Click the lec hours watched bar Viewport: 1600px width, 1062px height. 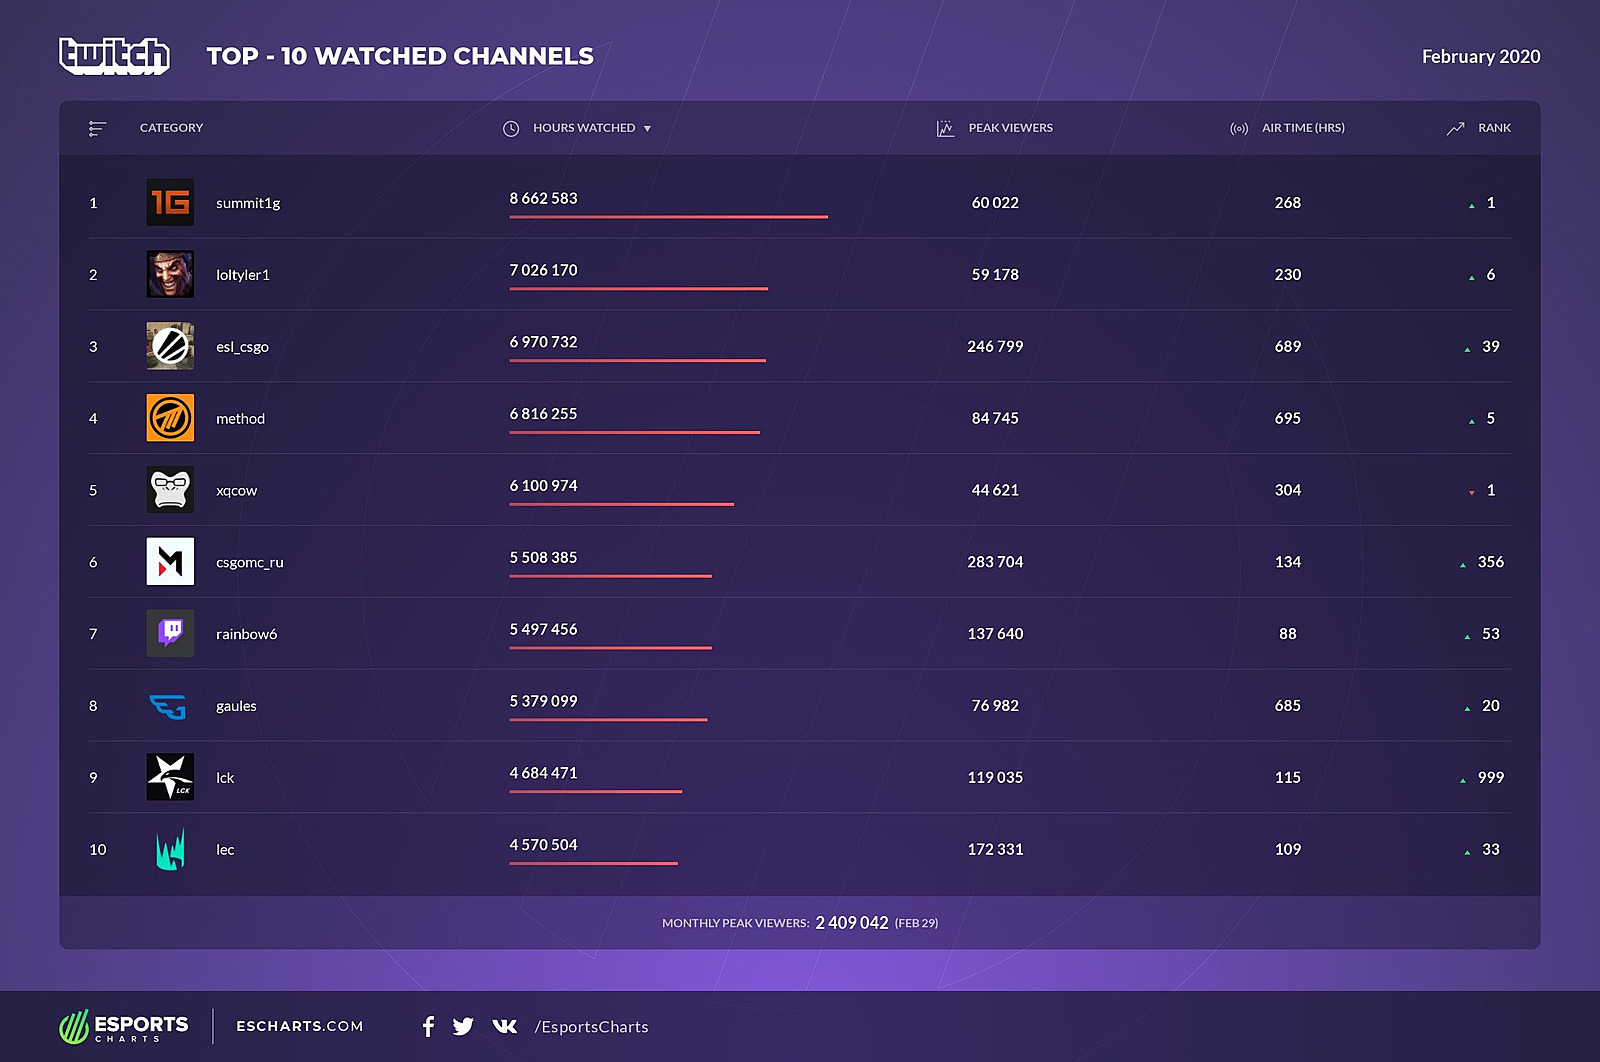[593, 863]
